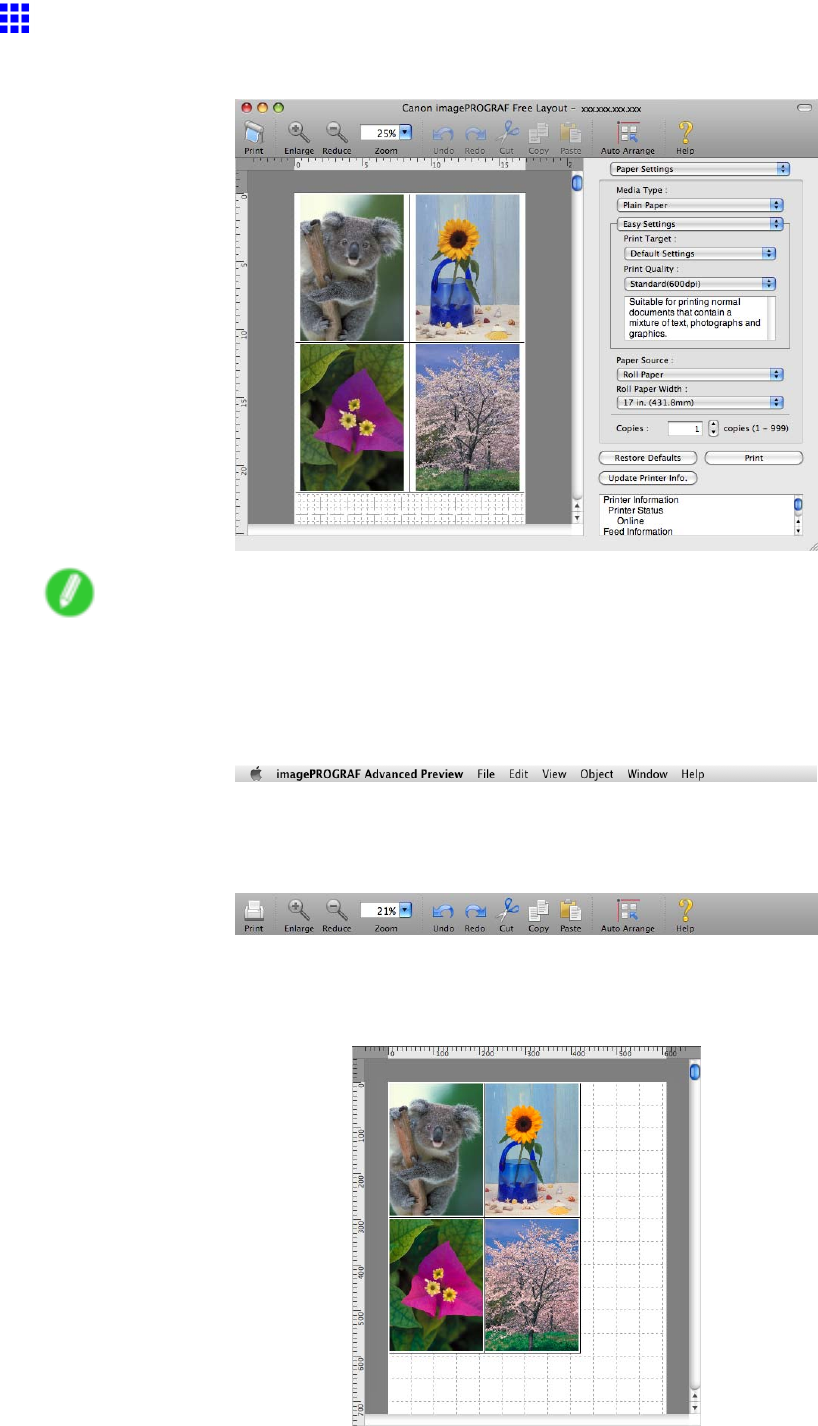Open the View menu

554,774
